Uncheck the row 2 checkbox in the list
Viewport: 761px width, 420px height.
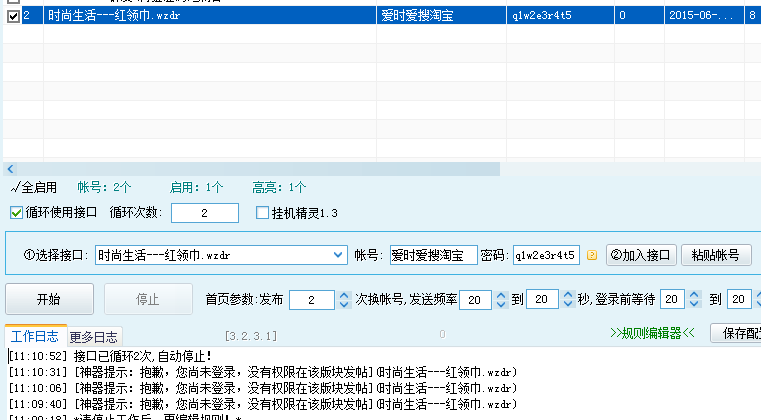pyautogui.click(x=12, y=16)
